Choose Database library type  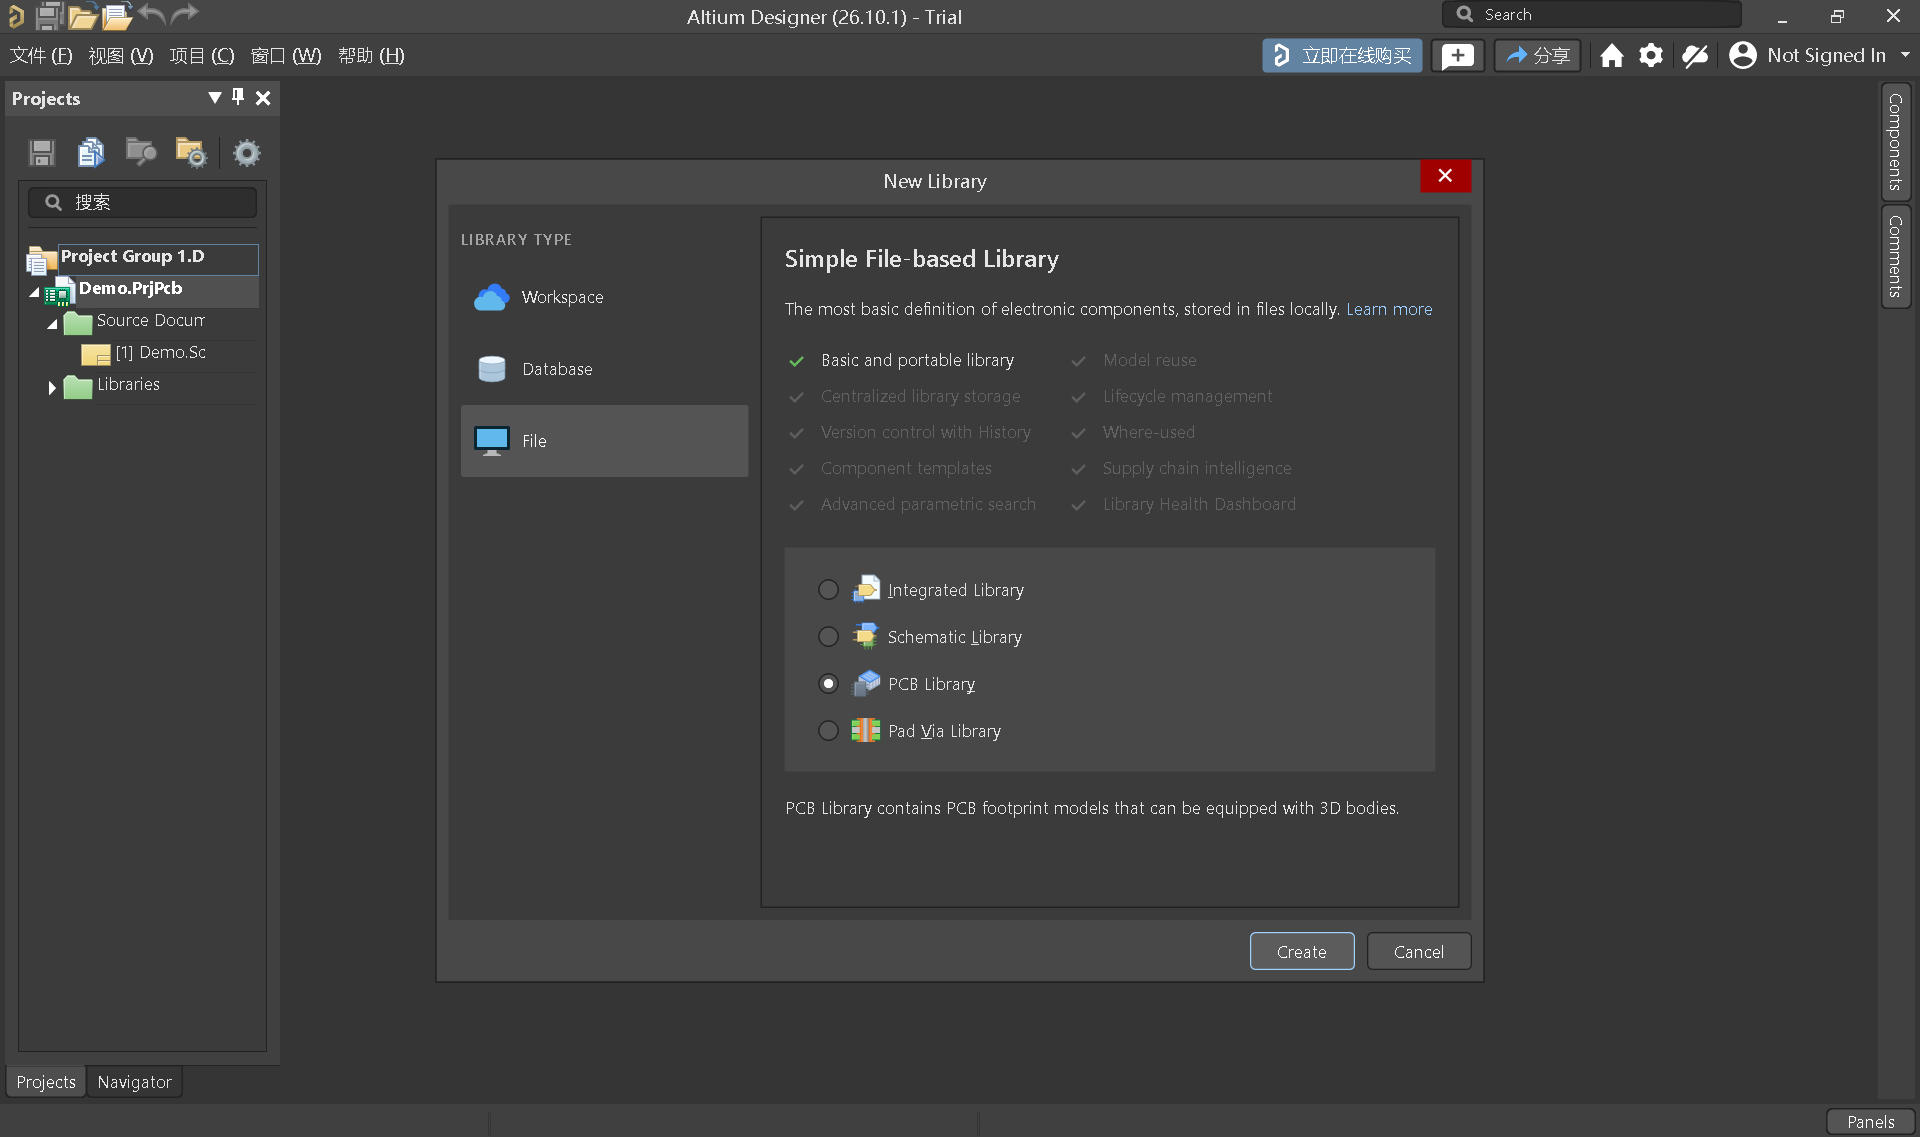(x=604, y=369)
